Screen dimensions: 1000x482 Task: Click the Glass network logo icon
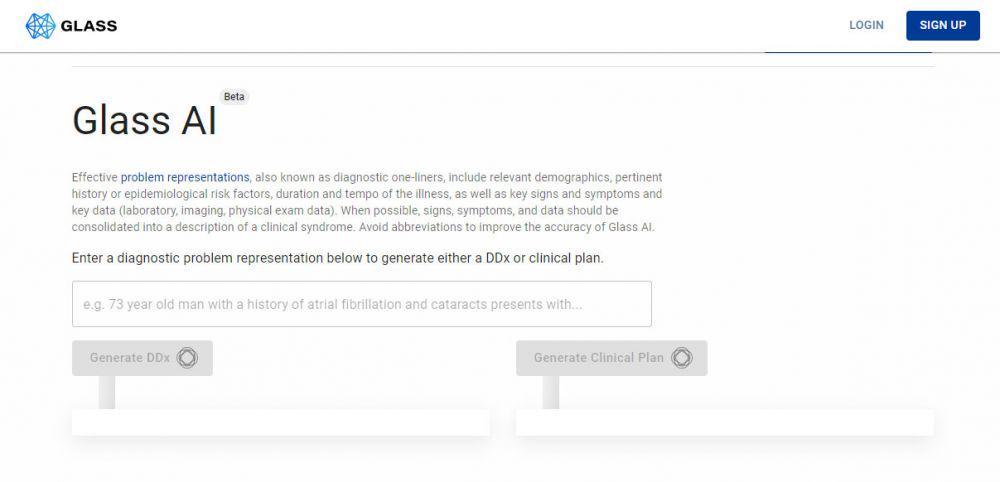click(x=40, y=26)
